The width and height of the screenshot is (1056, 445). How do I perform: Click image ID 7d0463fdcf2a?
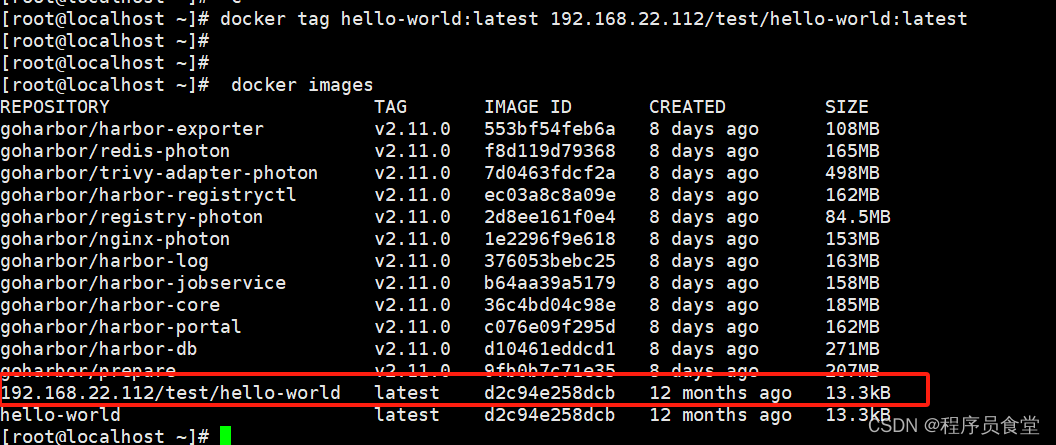point(550,173)
